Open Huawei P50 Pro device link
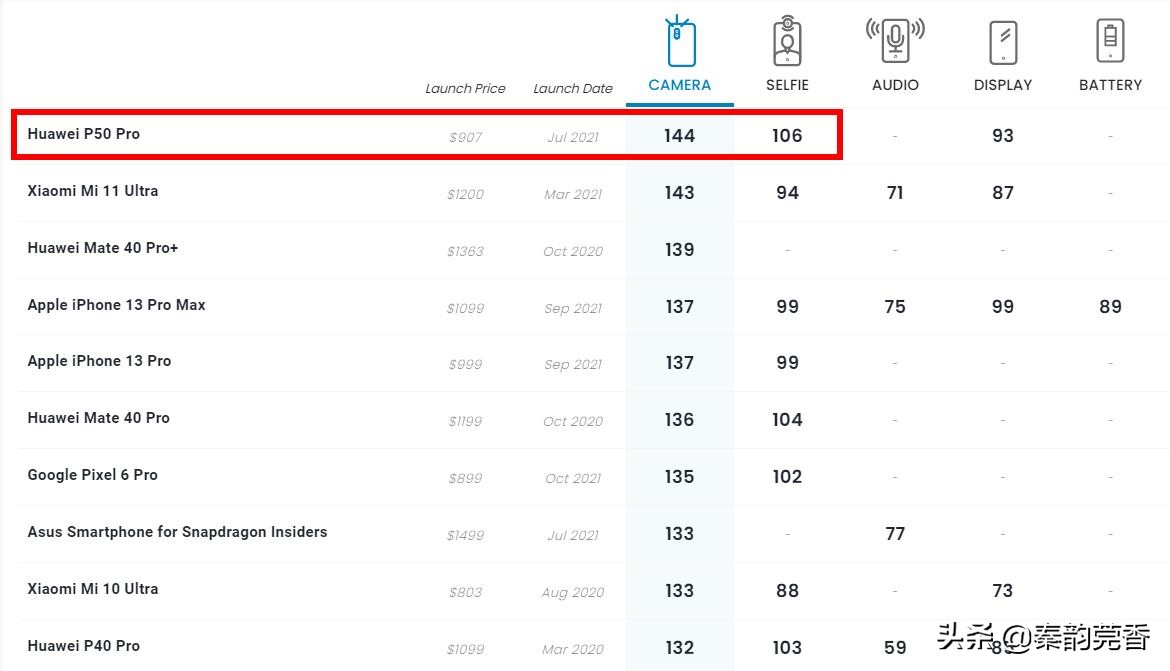 point(84,134)
